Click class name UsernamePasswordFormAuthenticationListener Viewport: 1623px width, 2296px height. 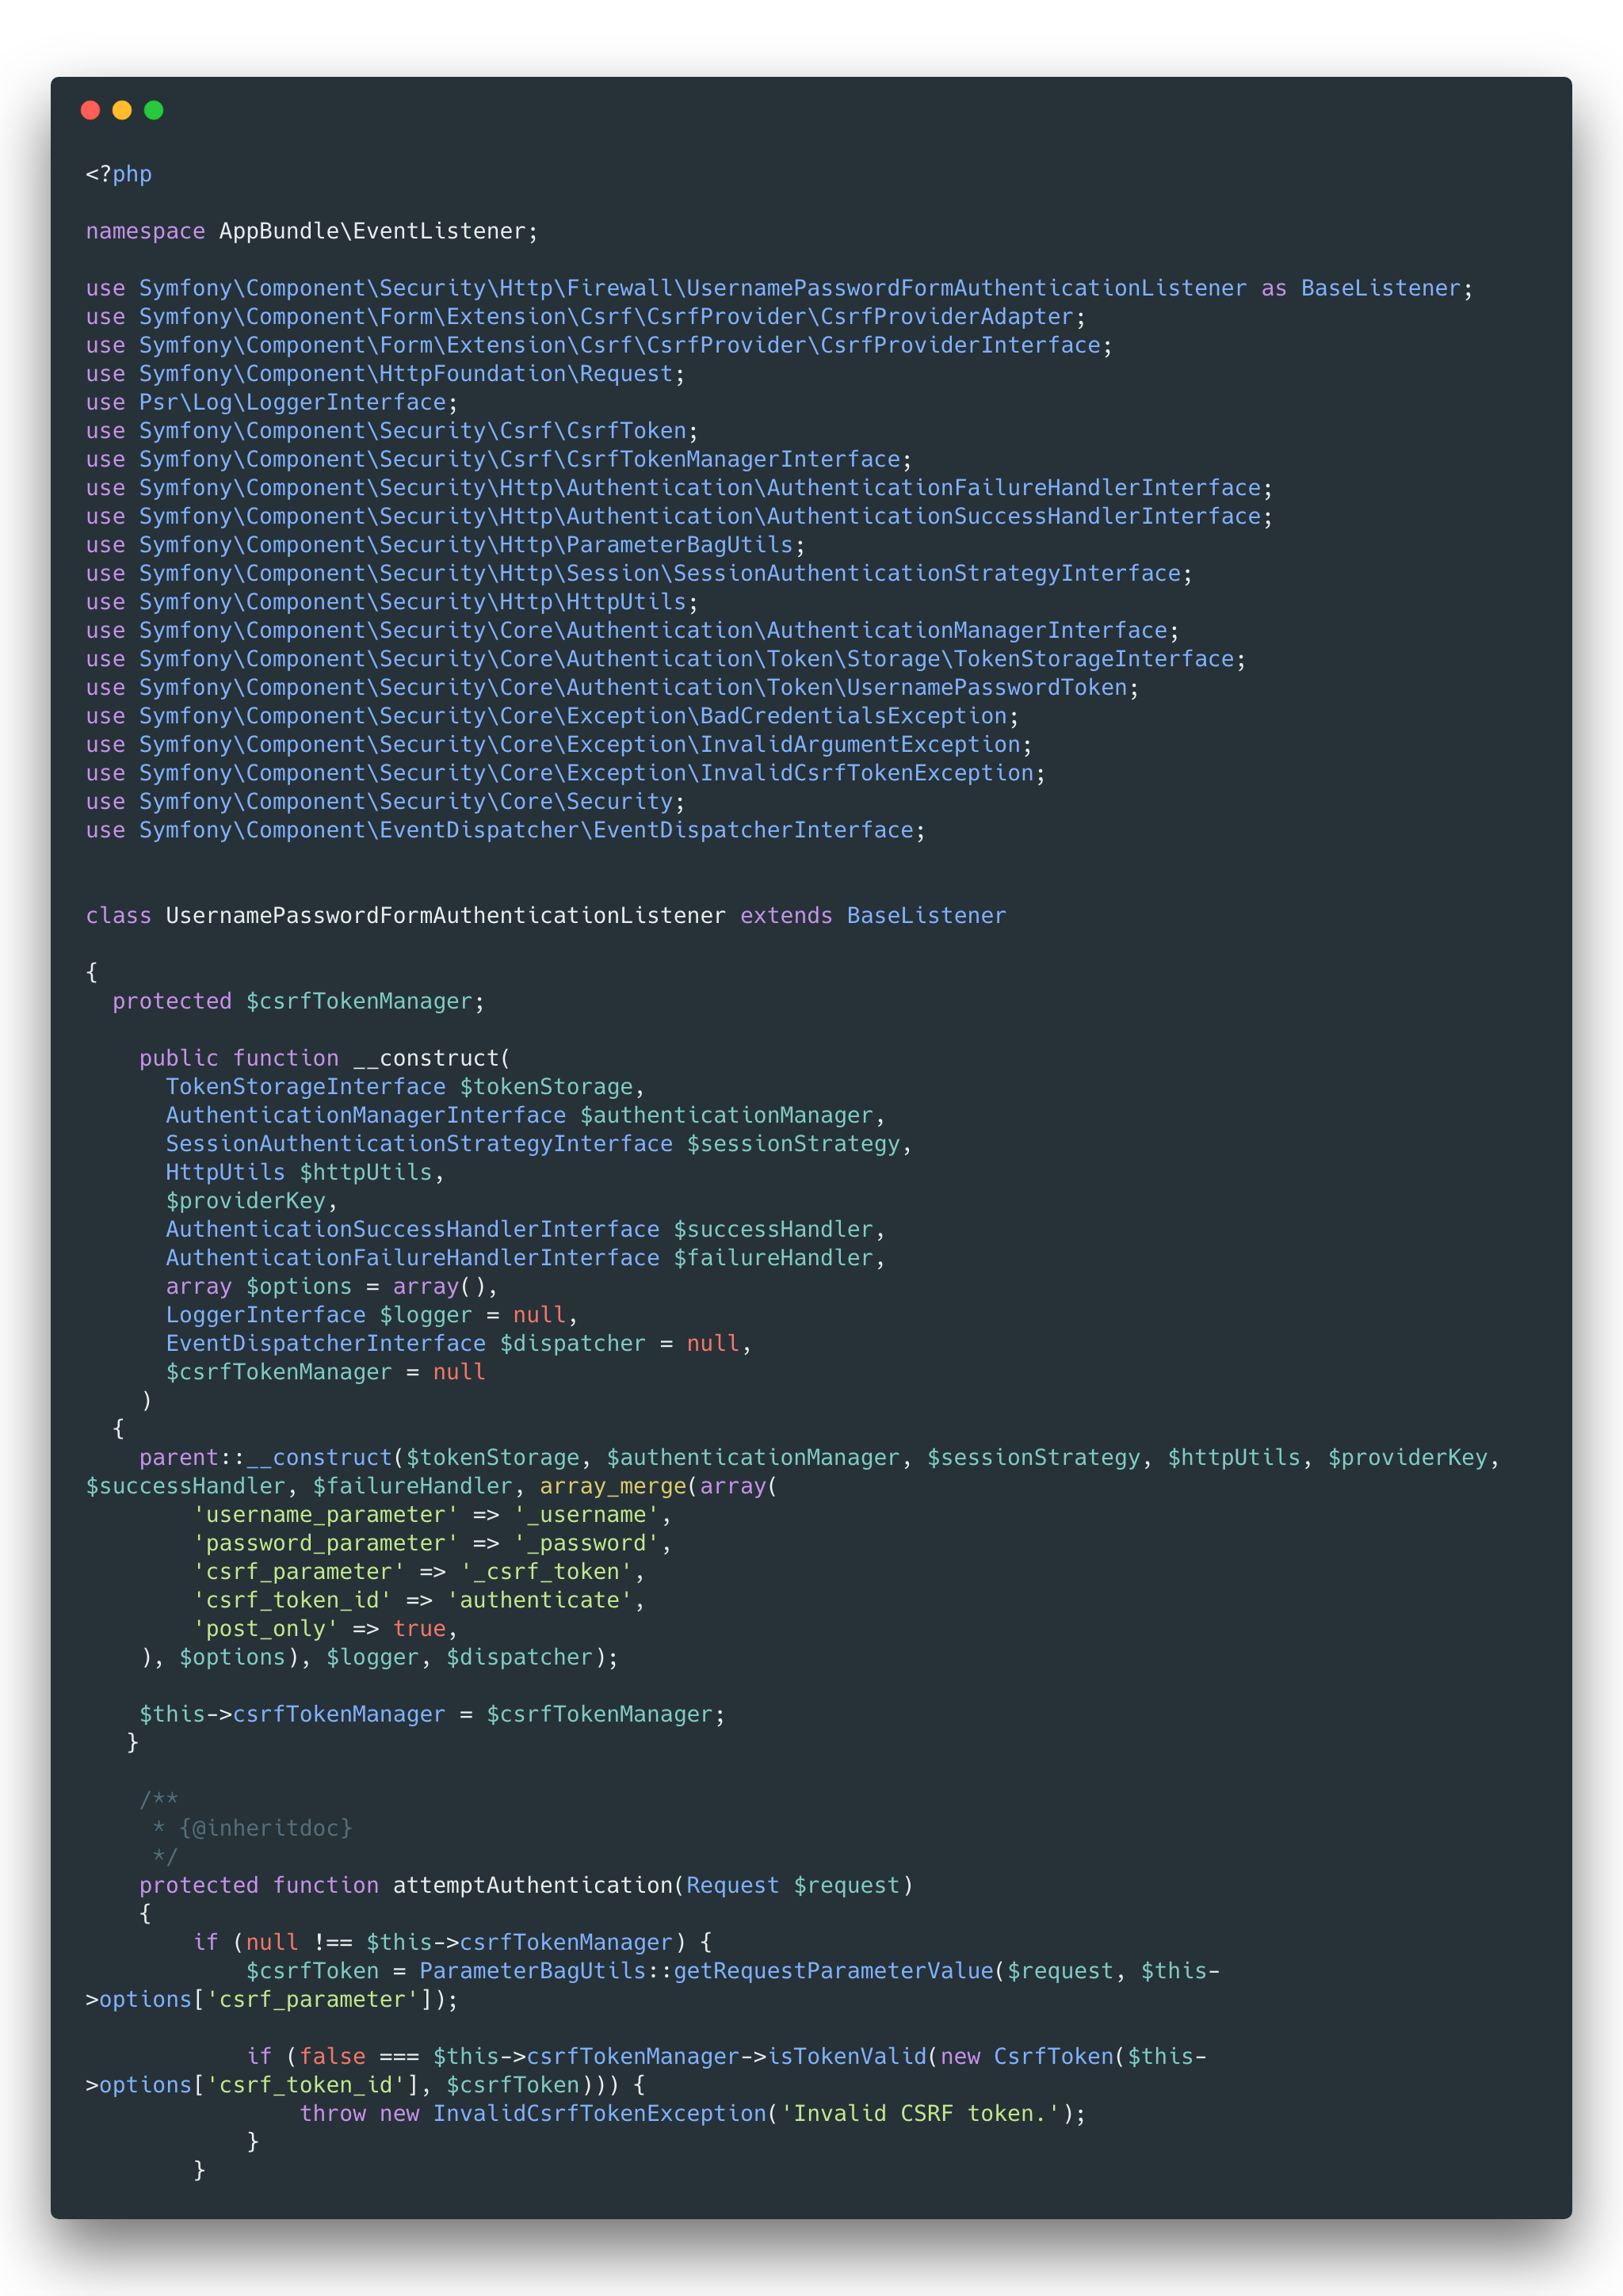click(446, 916)
